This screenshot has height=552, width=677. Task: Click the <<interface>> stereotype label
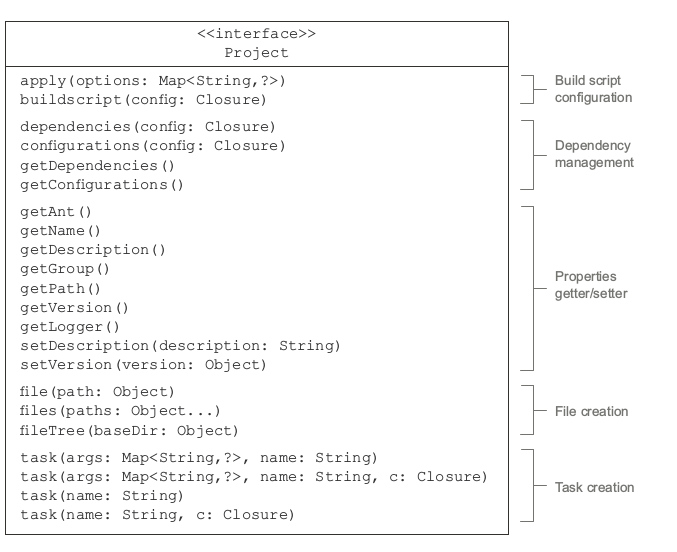(x=257, y=34)
